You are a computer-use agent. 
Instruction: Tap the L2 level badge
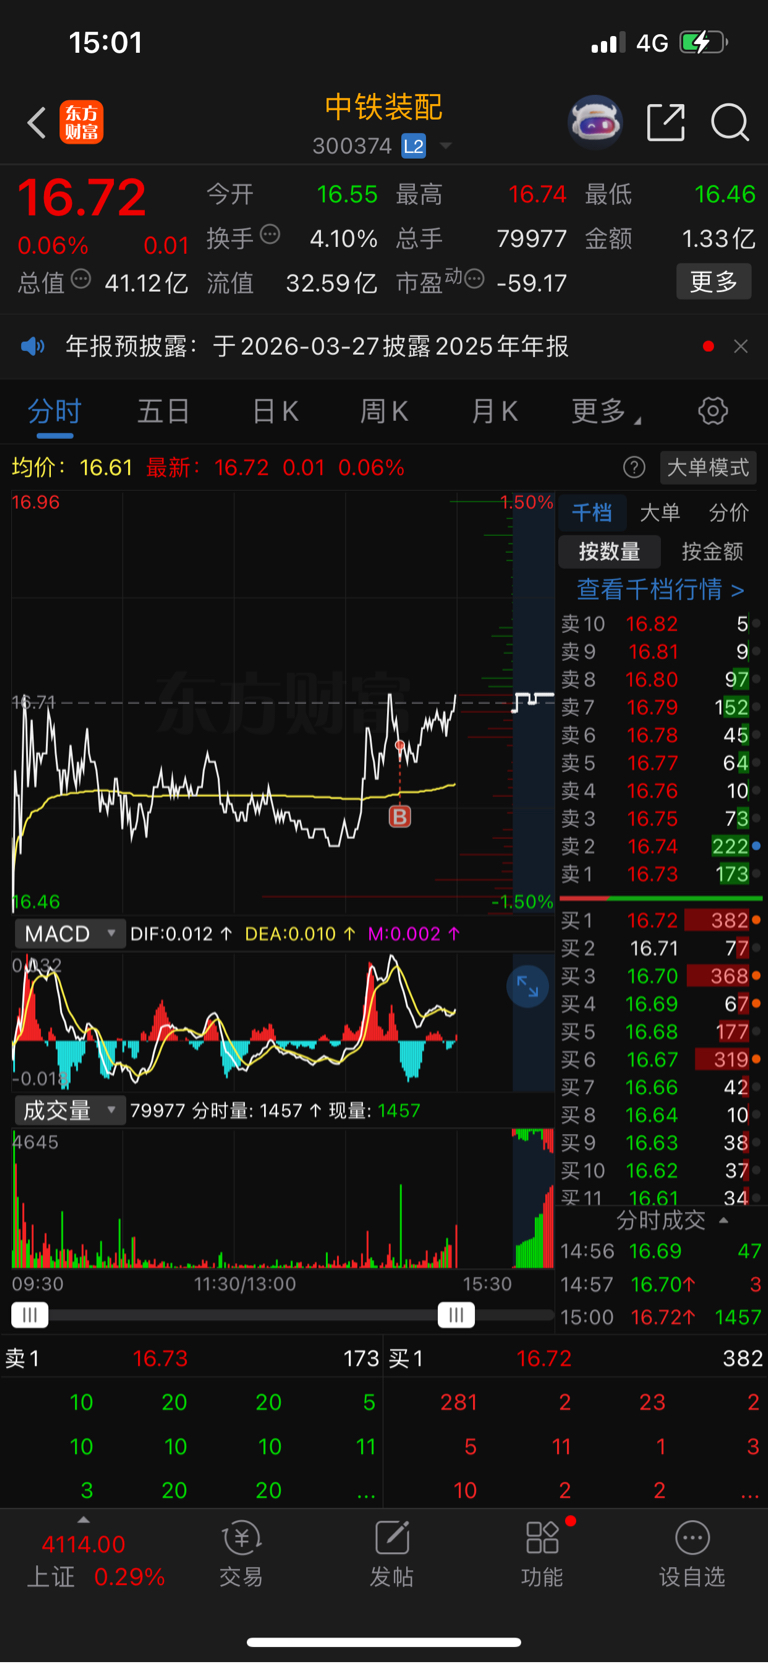pos(414,146)
